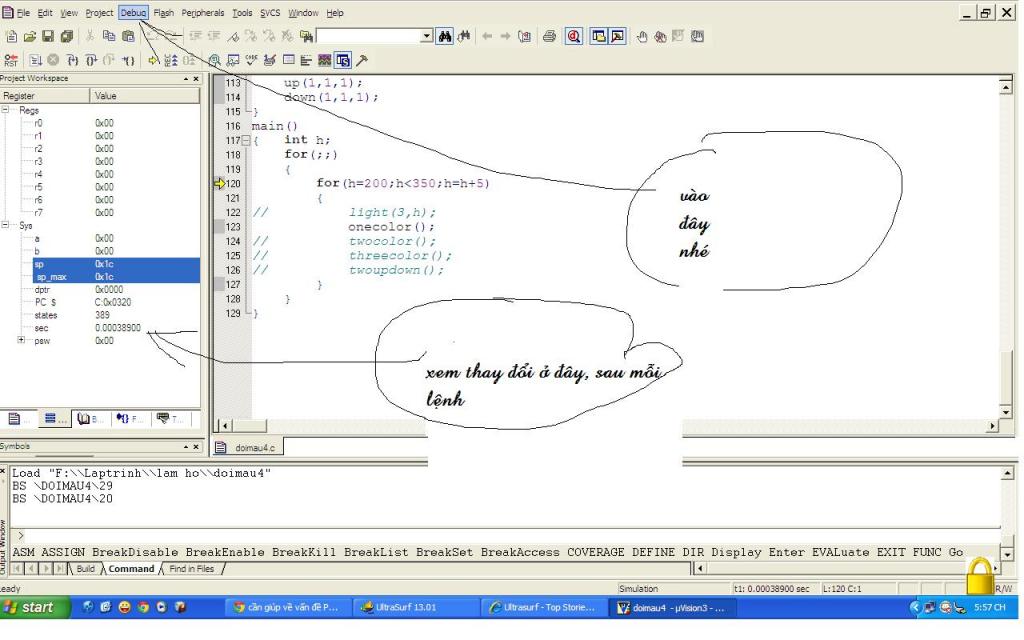Viewport: 1024px width, 640px height.
Task: Expand the psw register node
Action: tap(21, 341)
